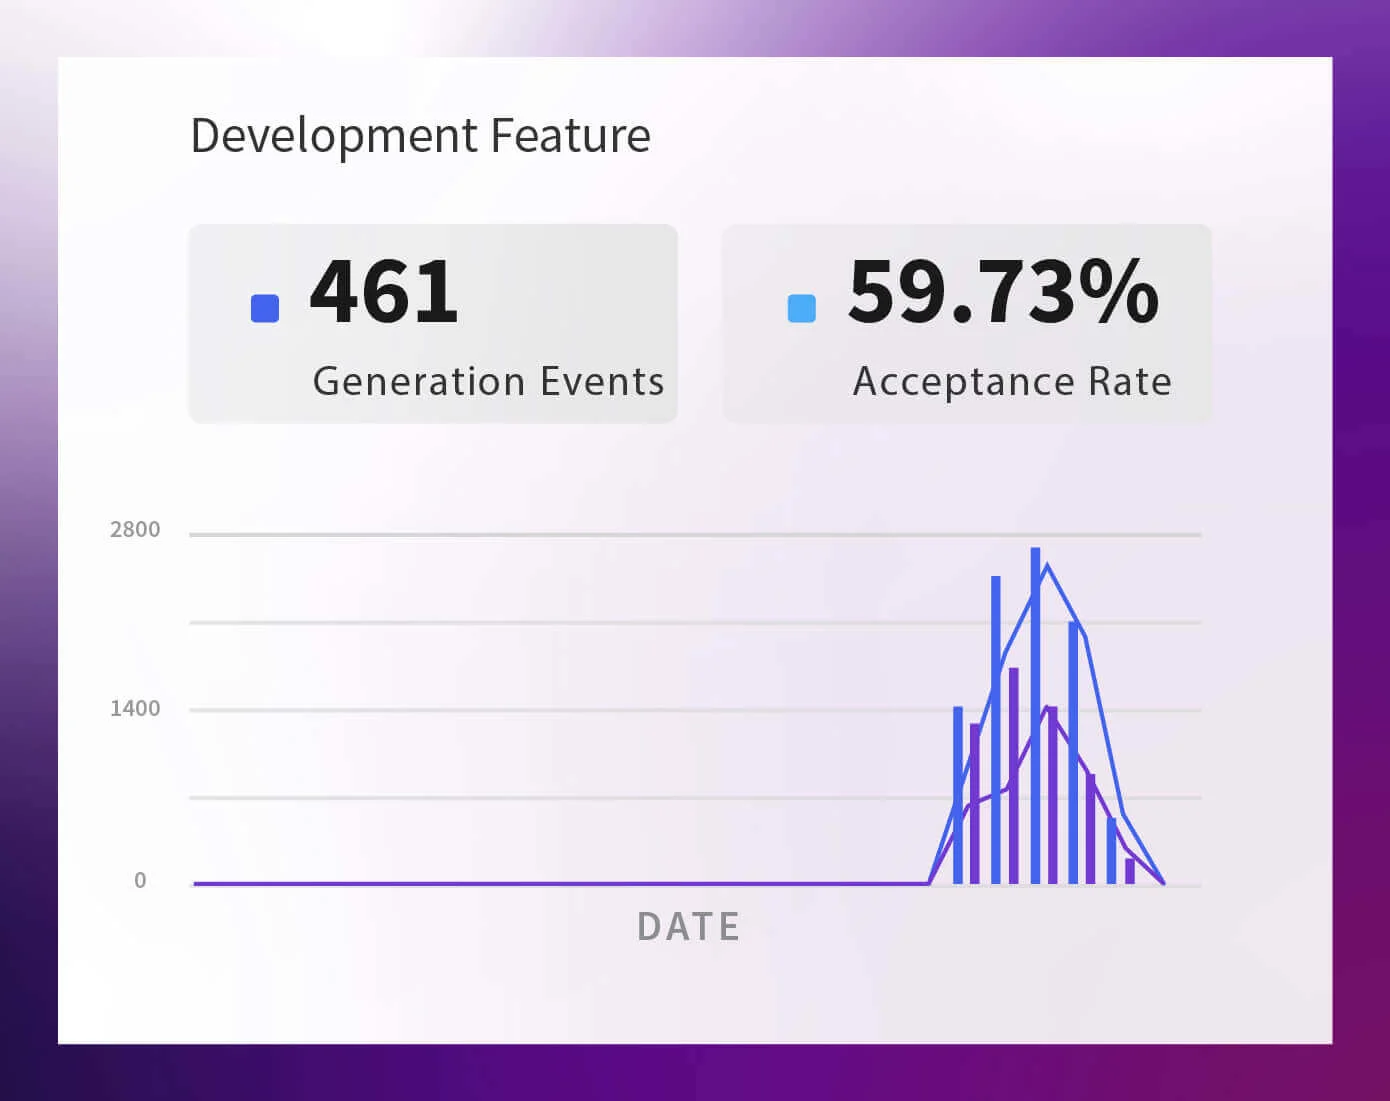This screenshot has height=1101, width=1390.
Task: Click the Development Feature heading
Action: (420, 136)
